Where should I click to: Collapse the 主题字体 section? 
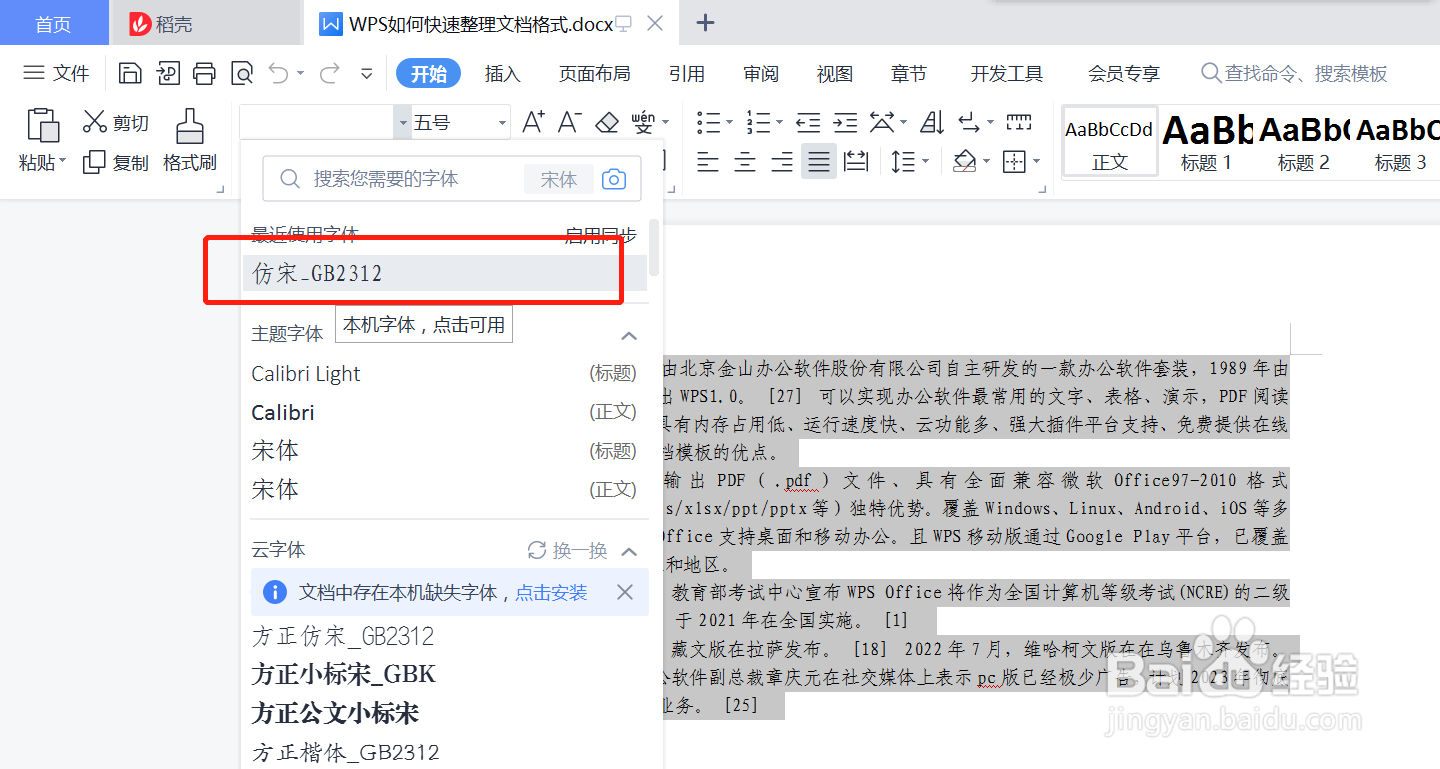[629, 334]
